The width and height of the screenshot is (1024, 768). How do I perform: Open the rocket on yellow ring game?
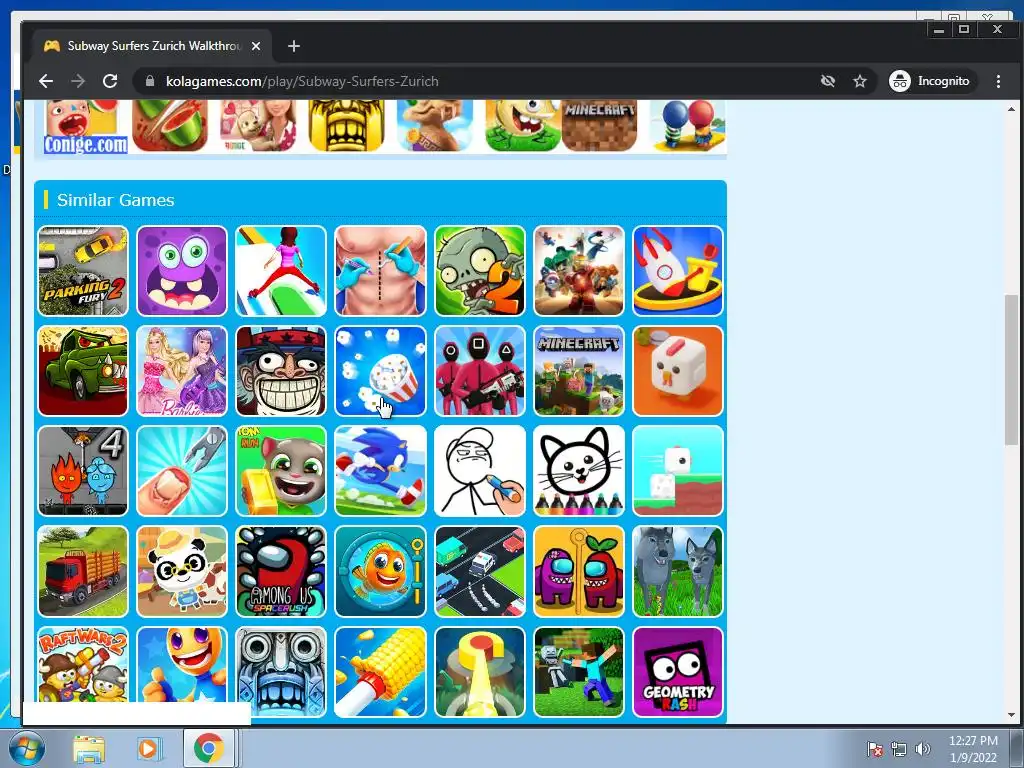click(678, 270)
